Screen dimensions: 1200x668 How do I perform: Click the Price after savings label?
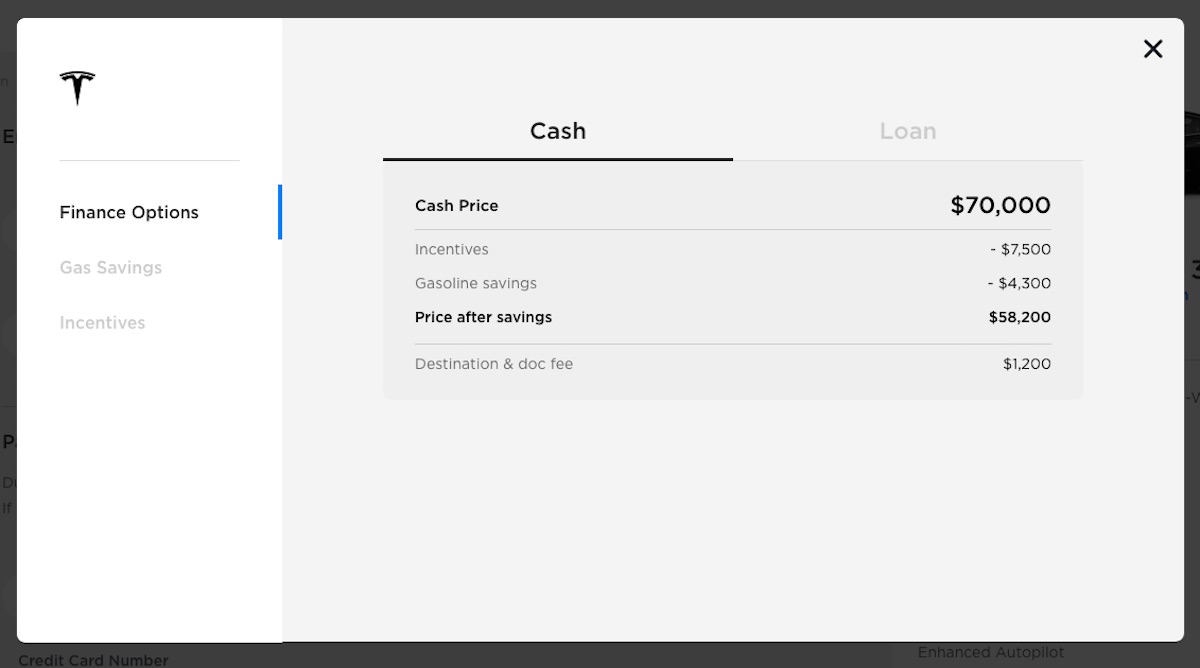pyautogui.click(x=483, y=317)
